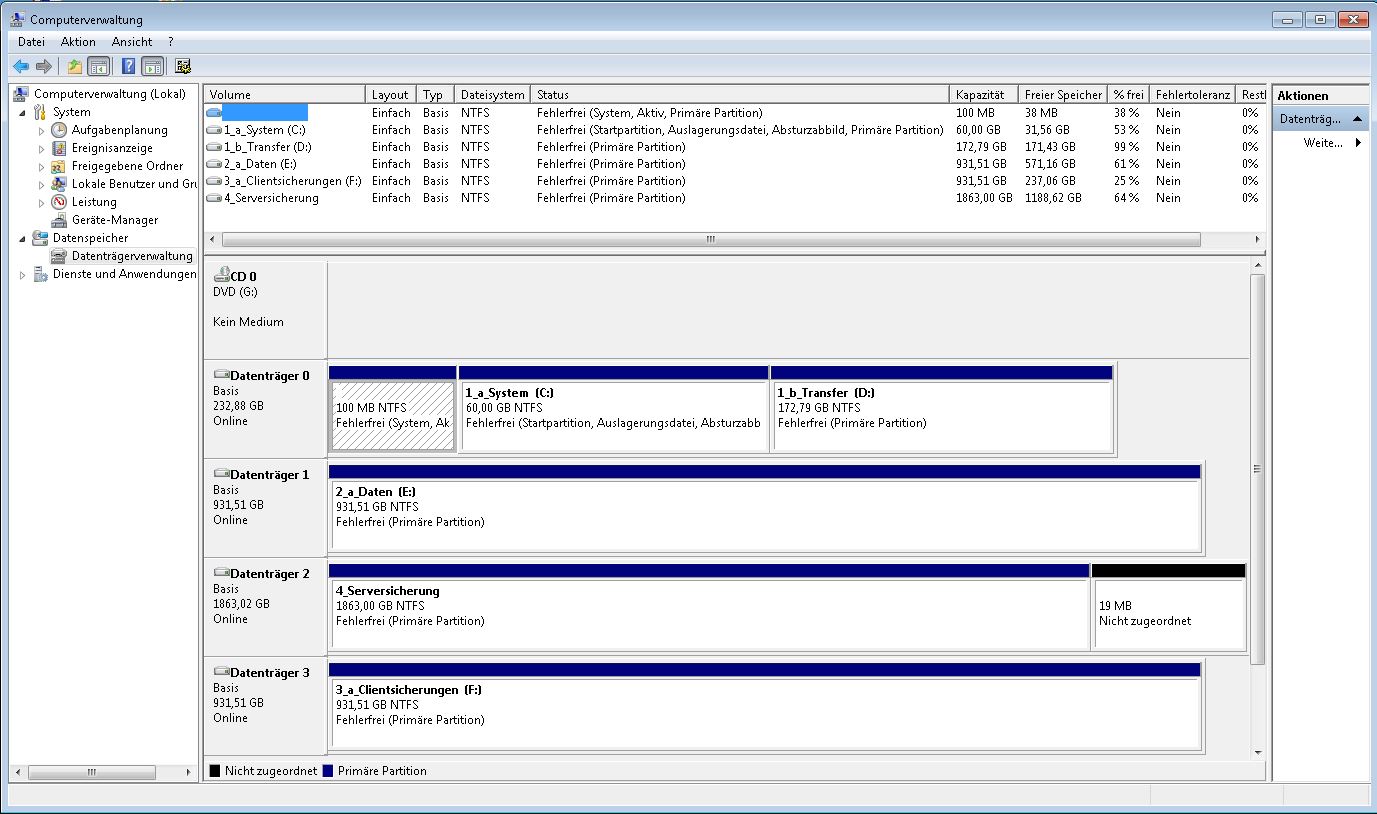The width and height of the screenshot is (1377, 814).
Task: Collapse the Datenträgerverwaltung actions section arrow
Action: (1357, 119)
